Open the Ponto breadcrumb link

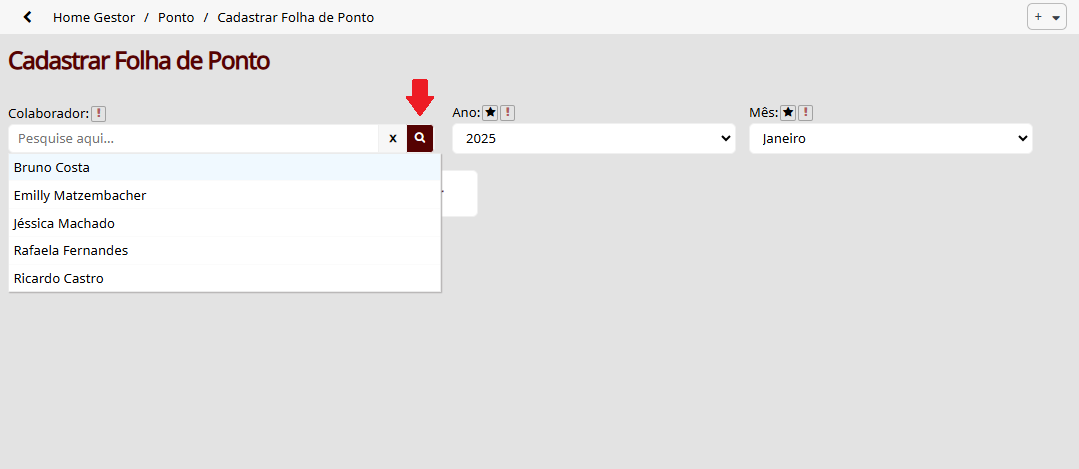pos(176,17)
